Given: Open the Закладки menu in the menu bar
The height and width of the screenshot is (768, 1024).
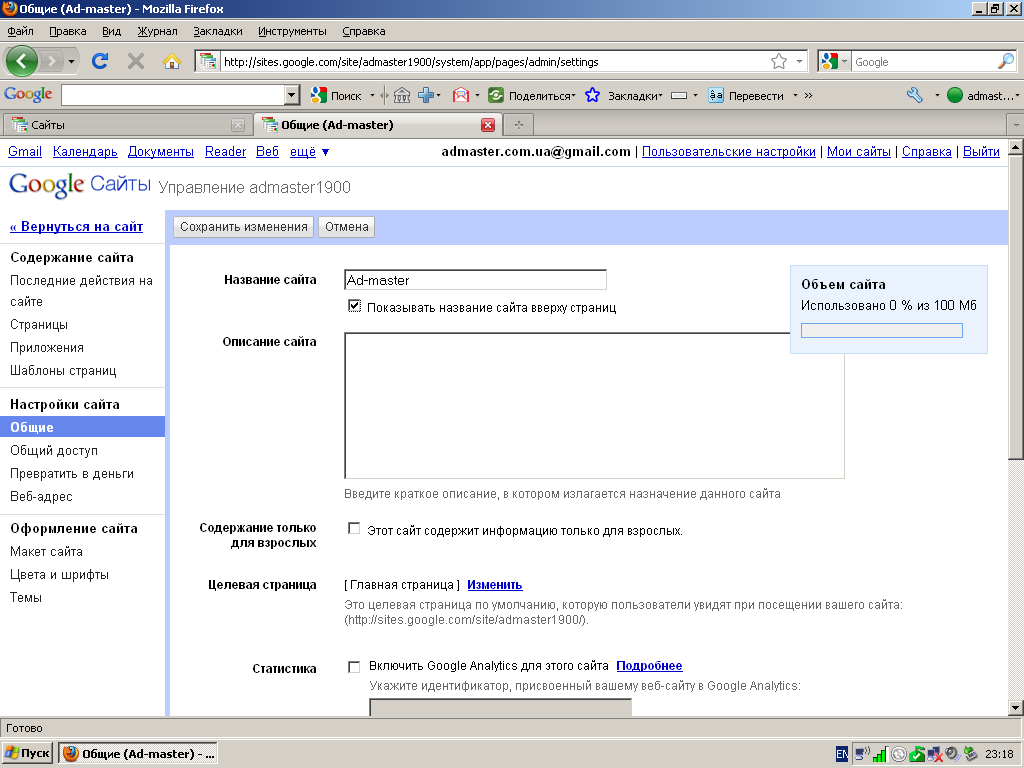Looking at the screenshot, I should pos(217,31).
